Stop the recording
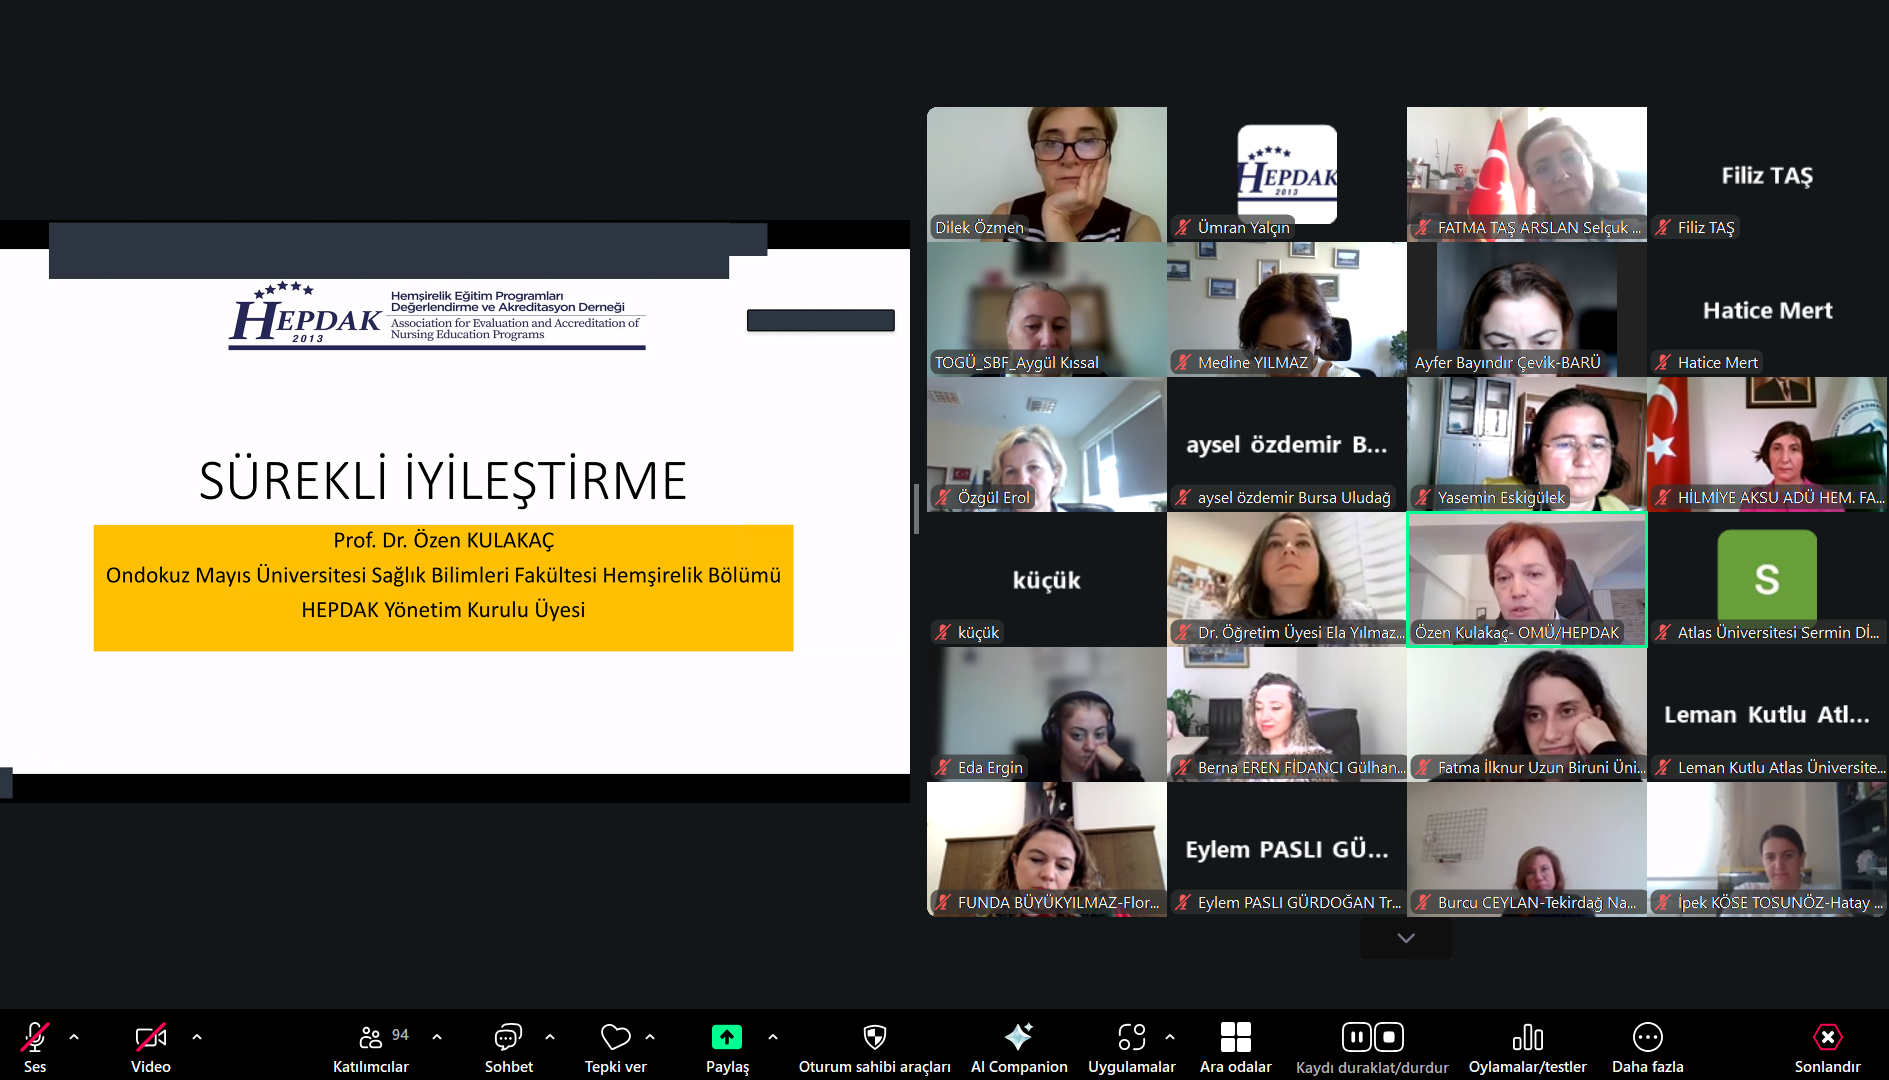Screen dimensions: 1889x1080 coord(1389,1037)
